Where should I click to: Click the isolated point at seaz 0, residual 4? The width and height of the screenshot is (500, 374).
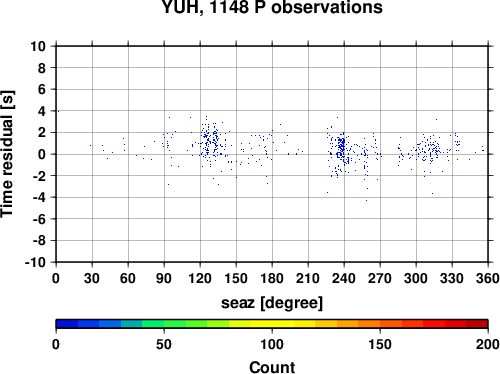pos(58,111)
